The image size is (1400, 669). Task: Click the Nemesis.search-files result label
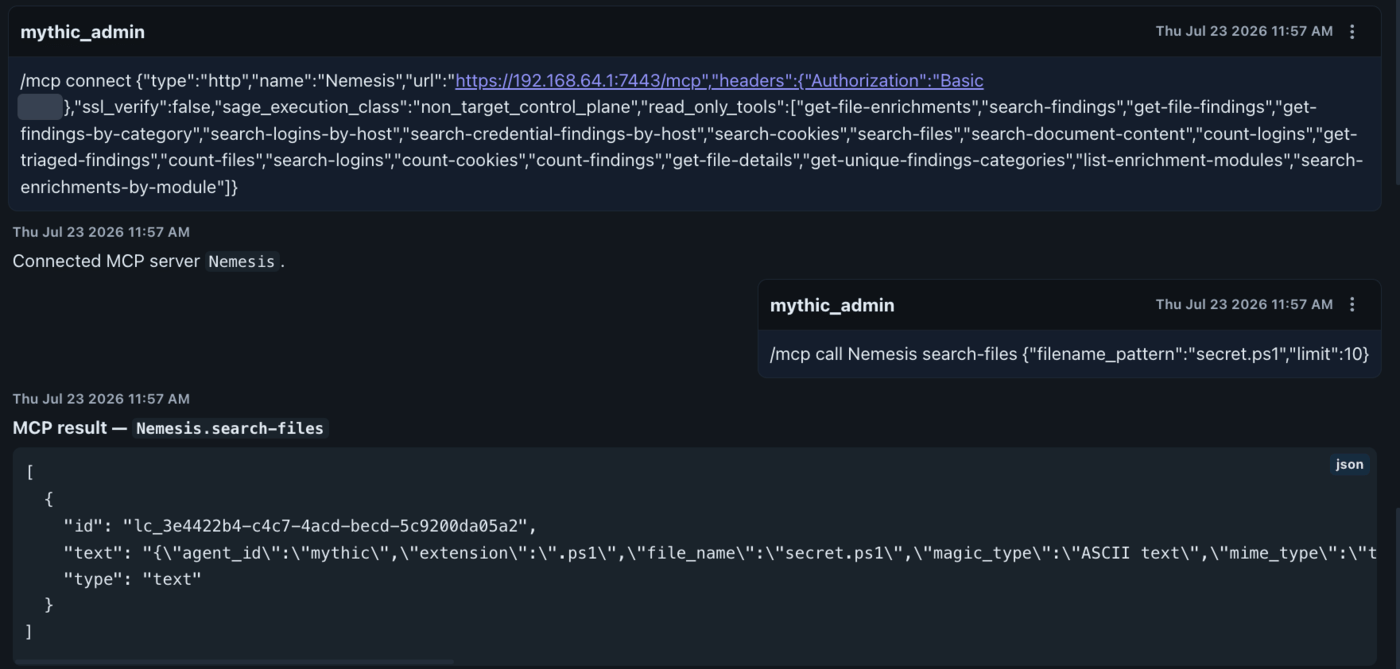tap(230, 428)
